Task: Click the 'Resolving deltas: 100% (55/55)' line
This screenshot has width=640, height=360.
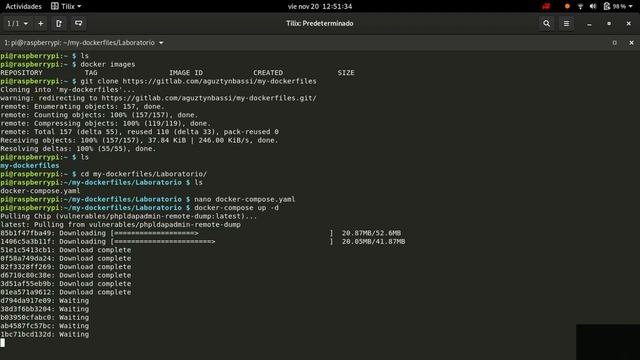Action: pyautogui.click(x=78, y=149)
